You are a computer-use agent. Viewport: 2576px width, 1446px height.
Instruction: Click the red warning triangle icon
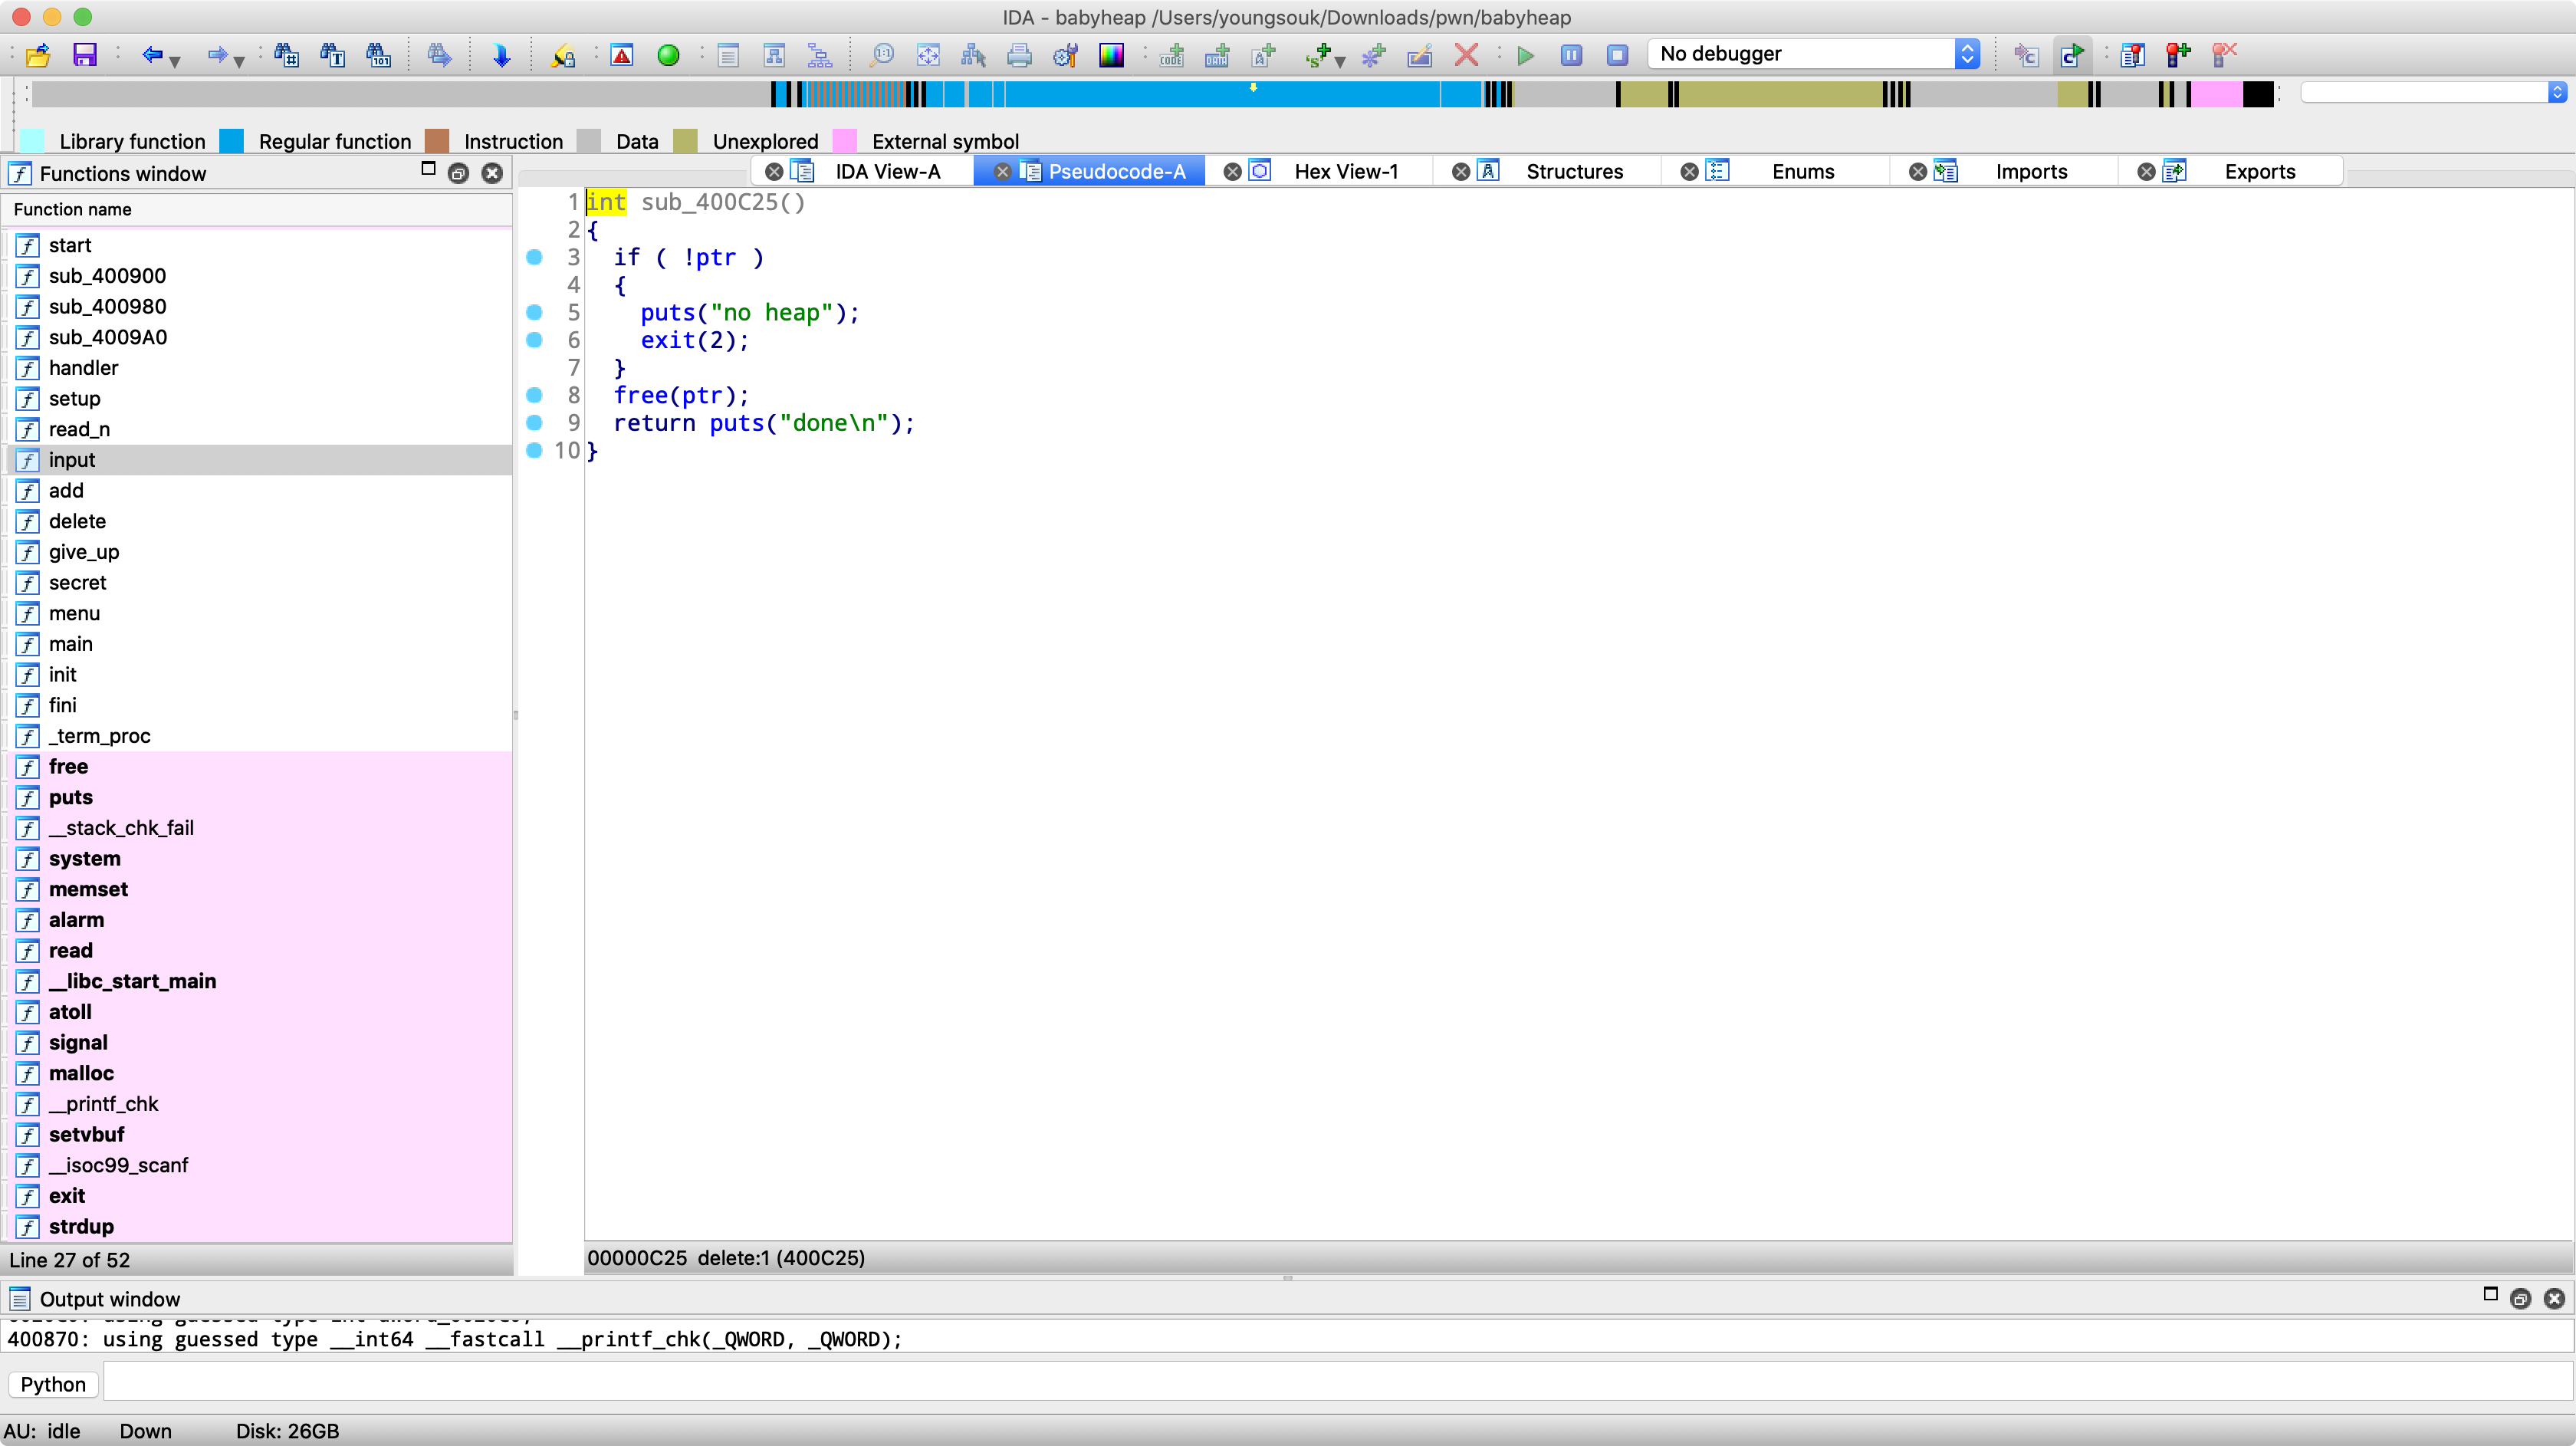pyautogui.click(x=622, y=55)
